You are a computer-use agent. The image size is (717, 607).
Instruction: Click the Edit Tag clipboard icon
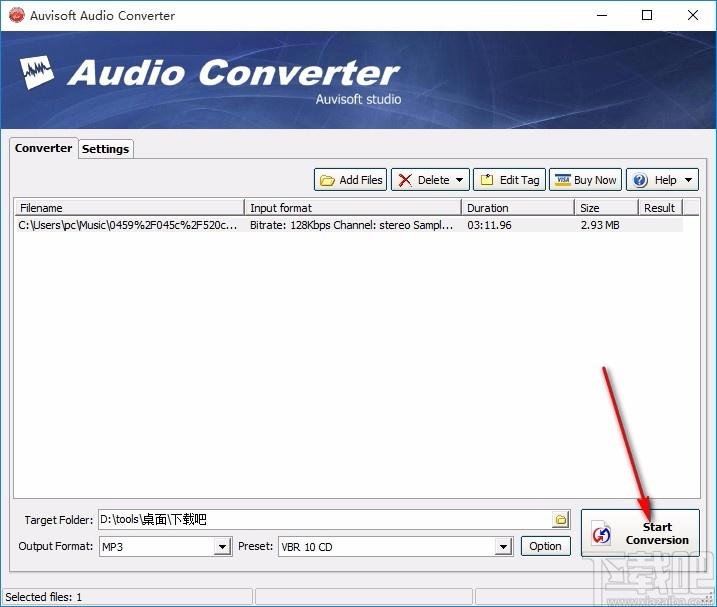[x=487, y=180]
